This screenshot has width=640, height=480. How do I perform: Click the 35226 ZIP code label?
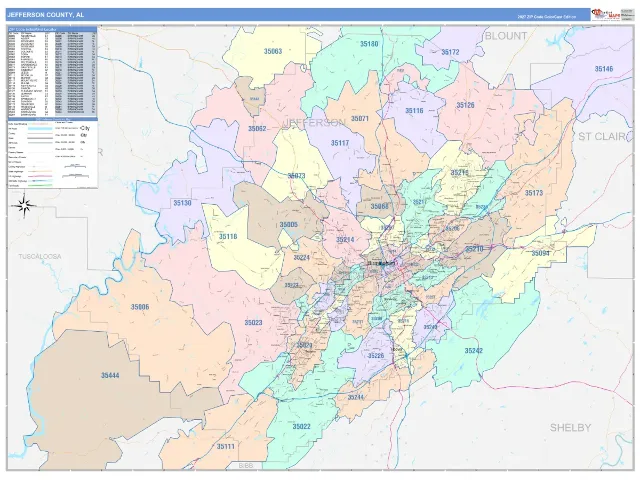(376, 356)
